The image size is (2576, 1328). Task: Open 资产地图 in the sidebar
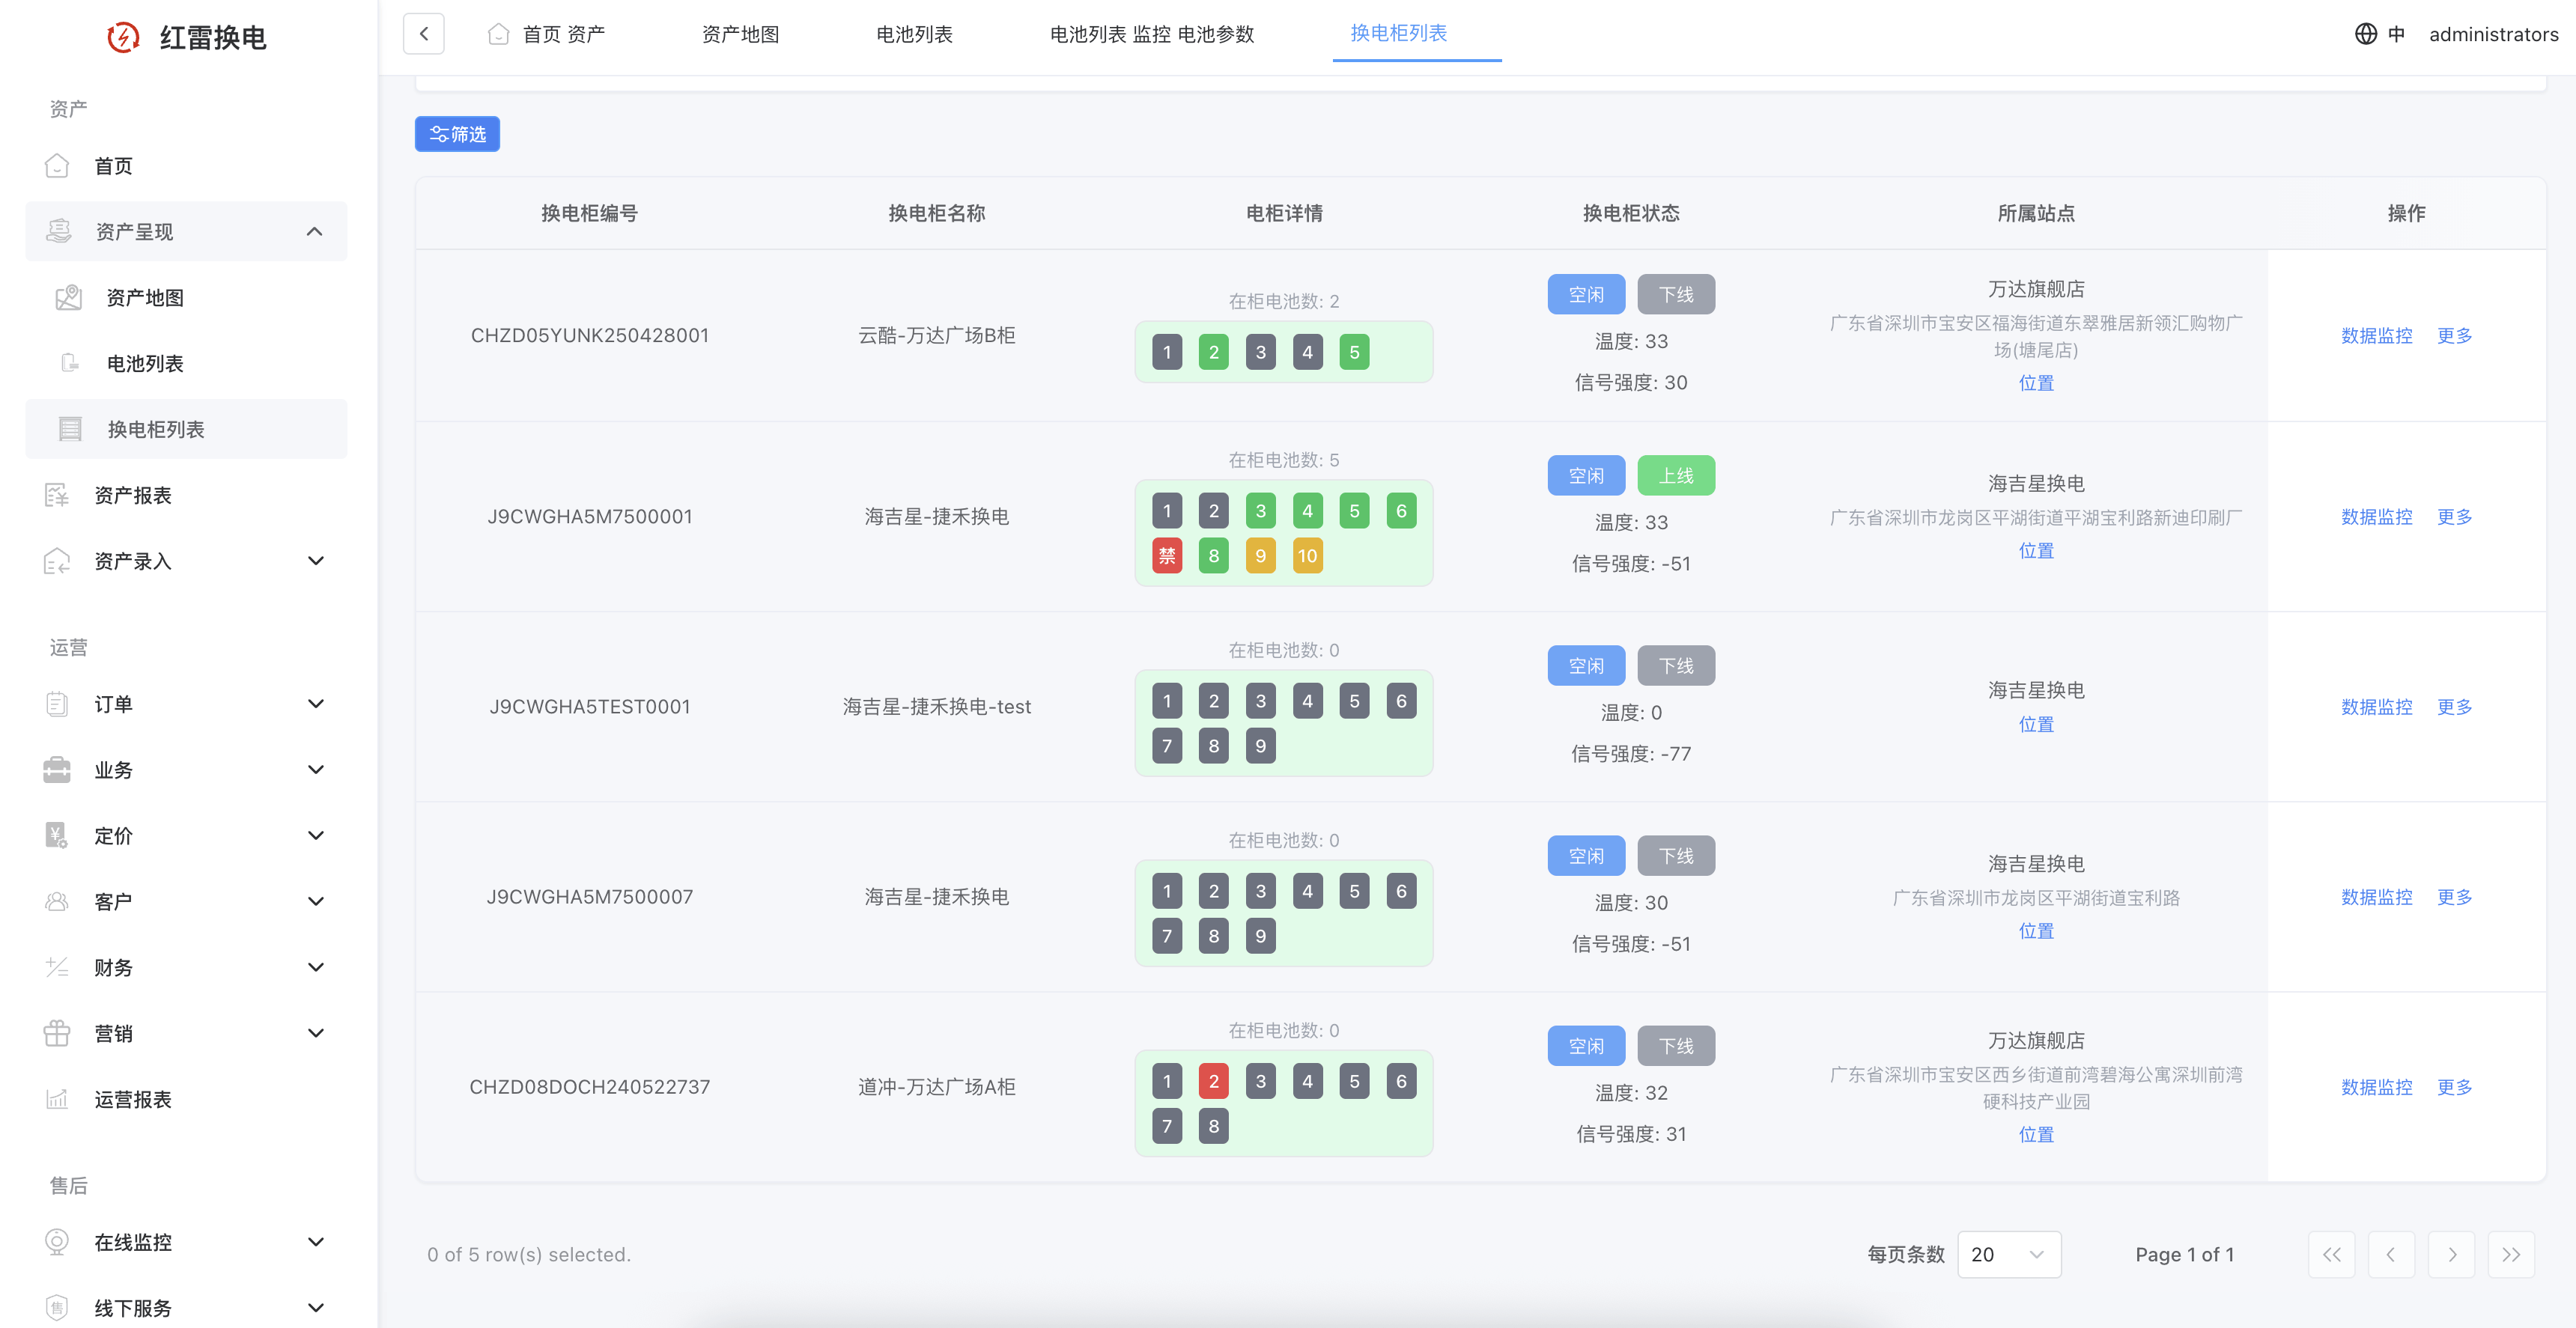pos(145,297)
